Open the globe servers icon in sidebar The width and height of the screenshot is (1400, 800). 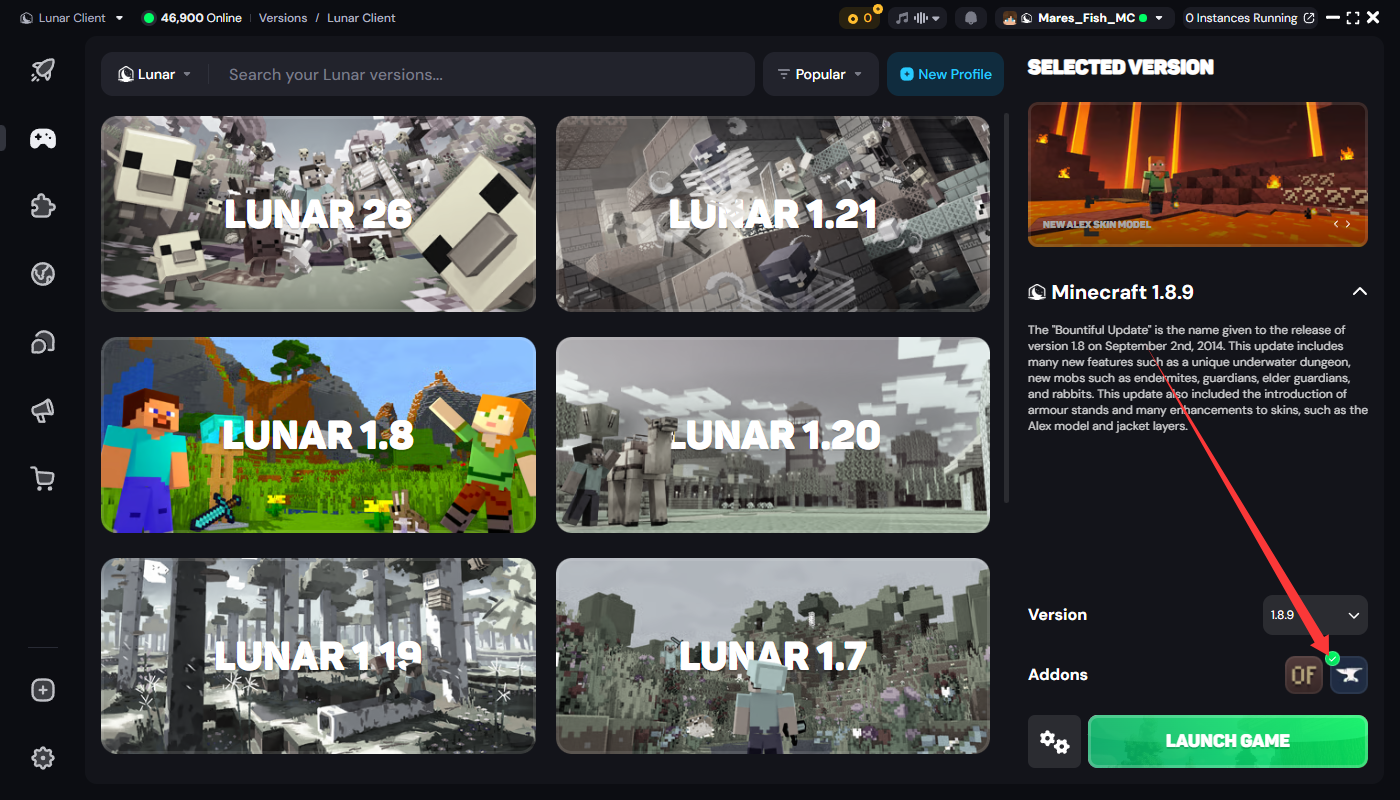click(42, 274)
